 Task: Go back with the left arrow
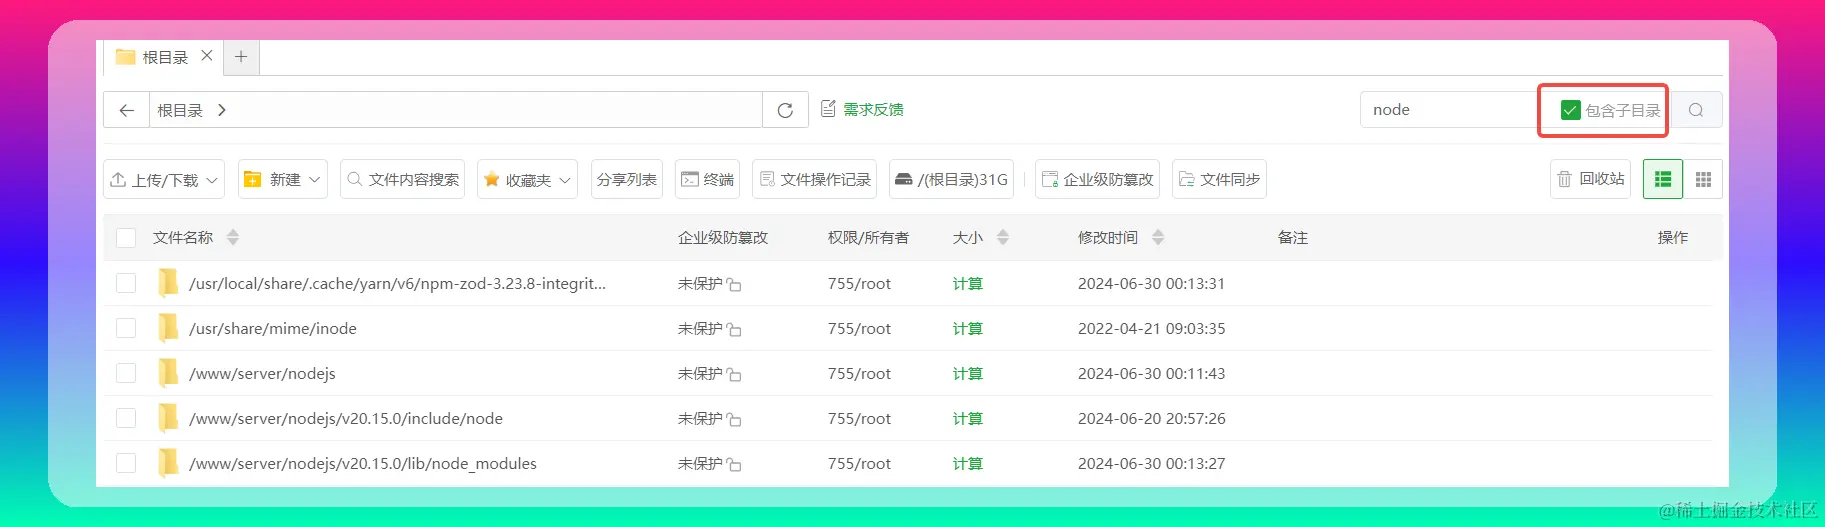pyautogui.click(x=126, y=110)
